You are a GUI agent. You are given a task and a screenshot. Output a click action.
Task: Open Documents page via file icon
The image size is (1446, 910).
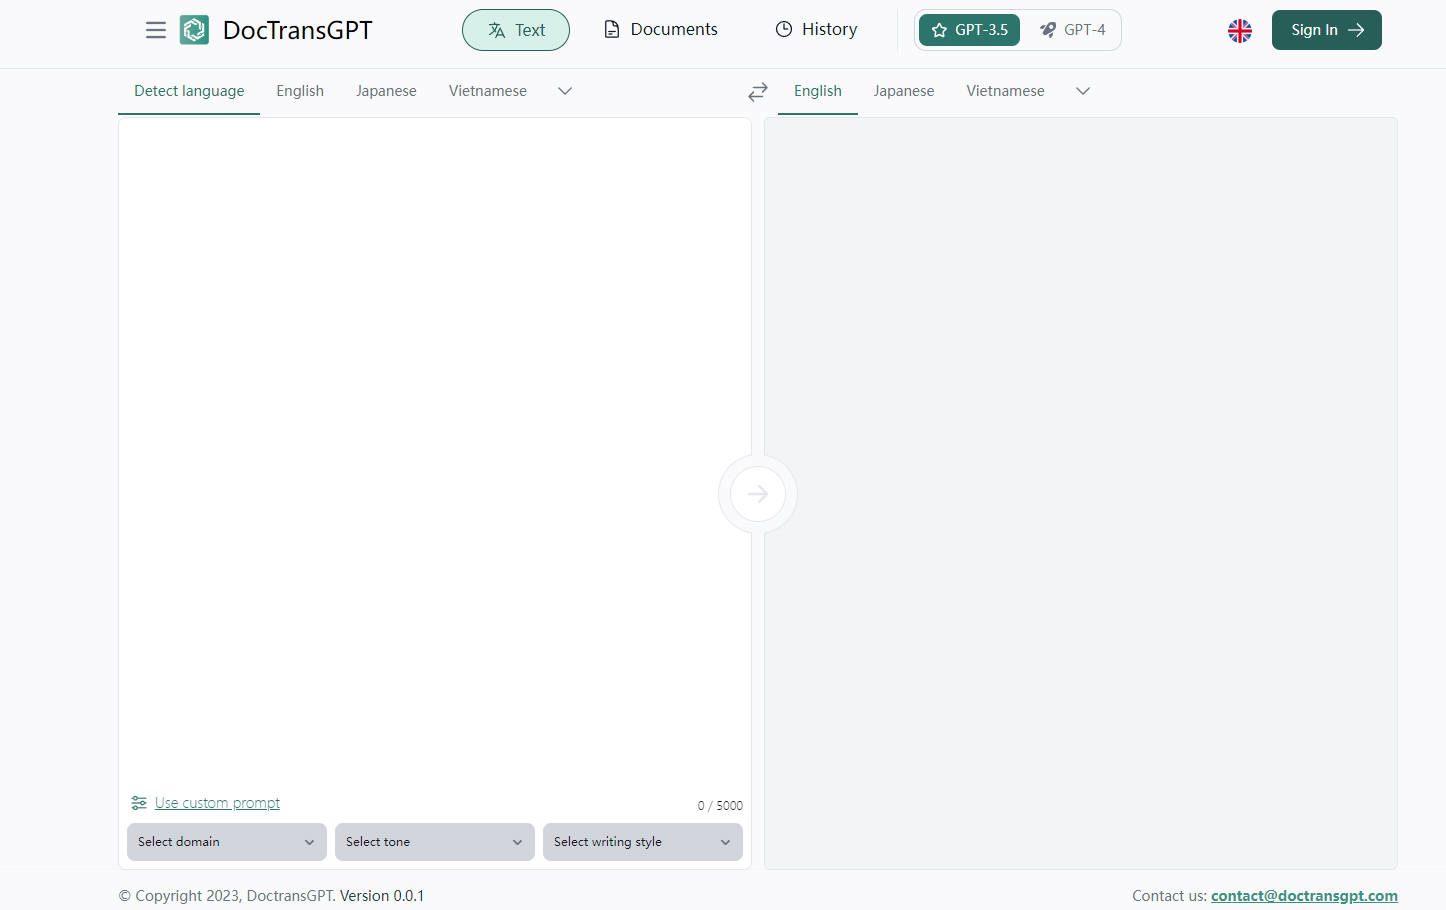[612, 30]
